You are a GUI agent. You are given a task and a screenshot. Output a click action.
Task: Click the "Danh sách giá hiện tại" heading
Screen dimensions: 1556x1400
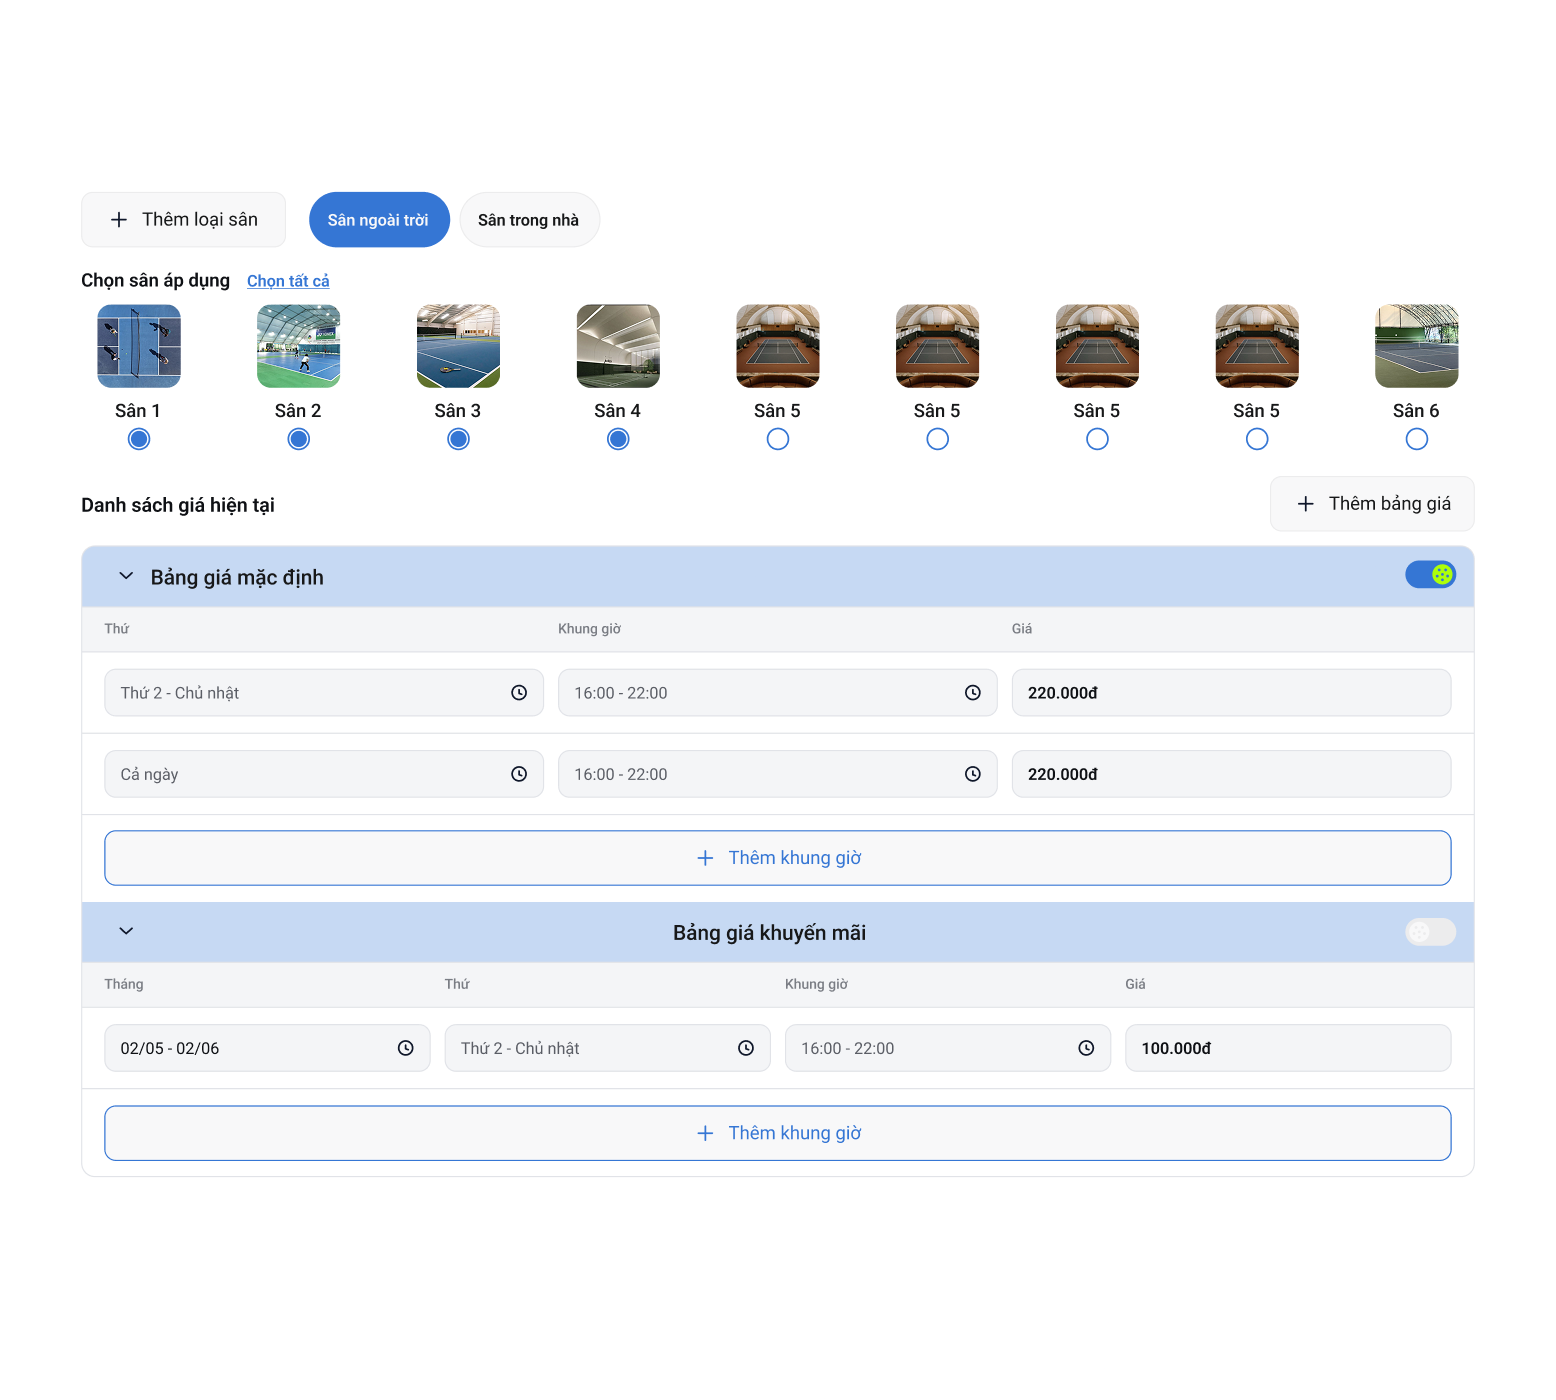(x=178, y=505)
